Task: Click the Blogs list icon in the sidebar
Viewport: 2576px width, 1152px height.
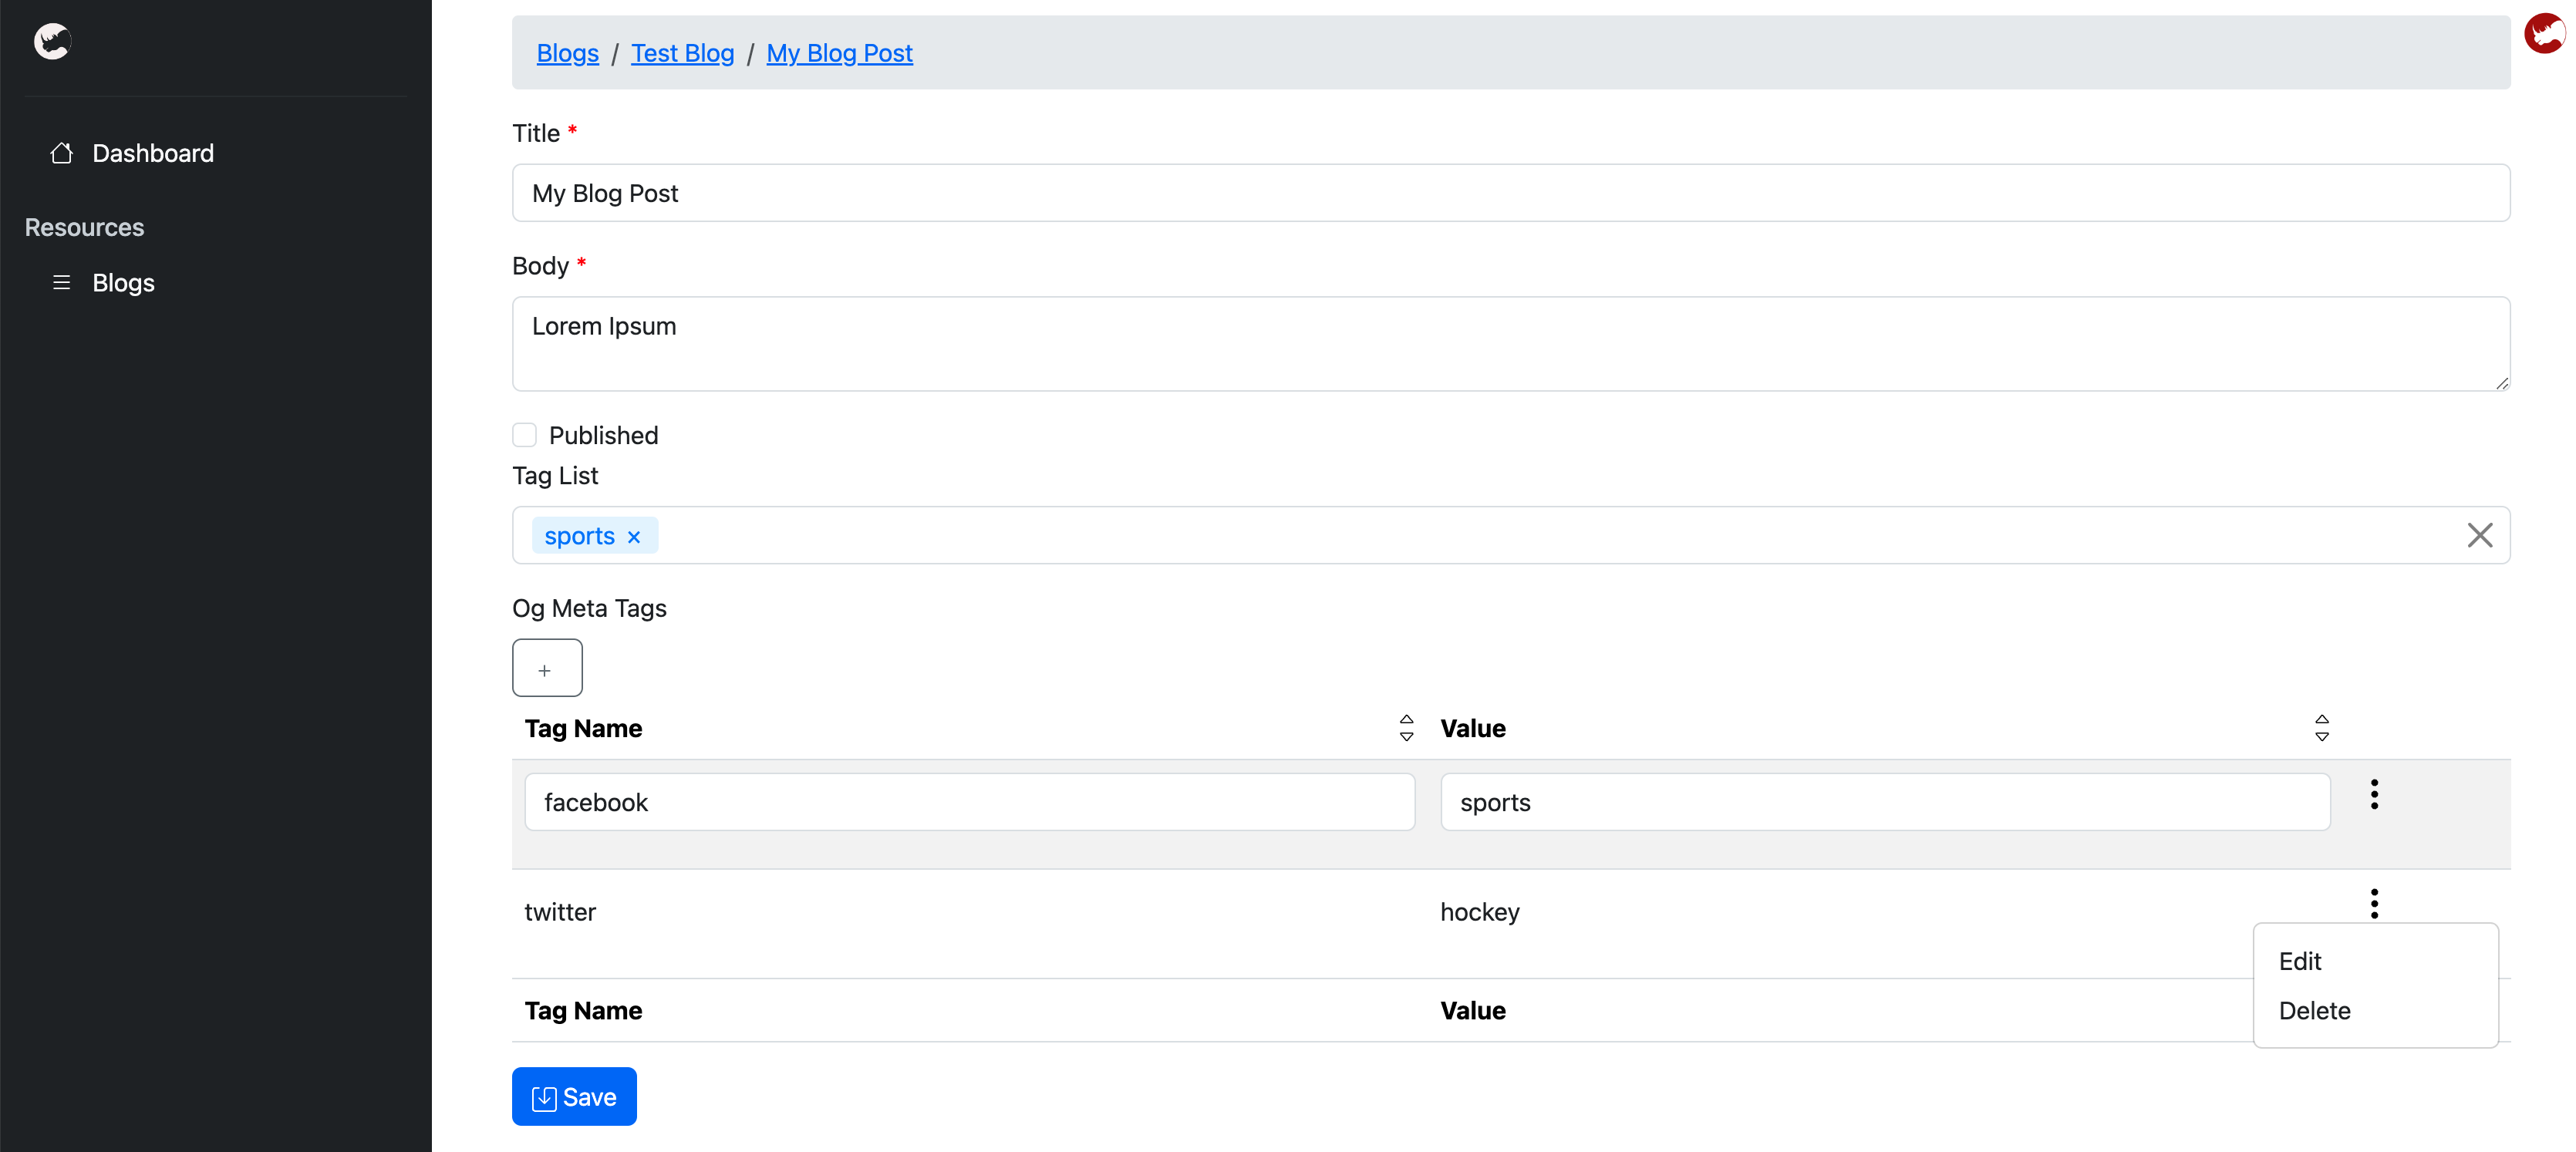Action: coord(62,282)
